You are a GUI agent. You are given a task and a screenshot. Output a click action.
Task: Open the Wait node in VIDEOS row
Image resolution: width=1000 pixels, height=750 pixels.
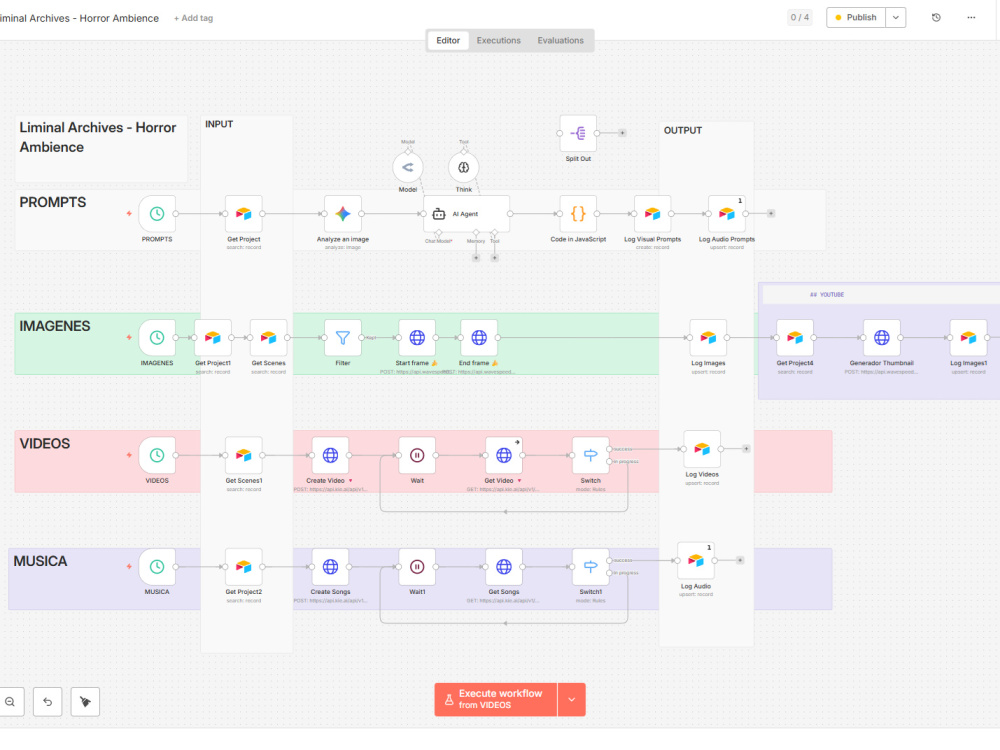[417, 455]
